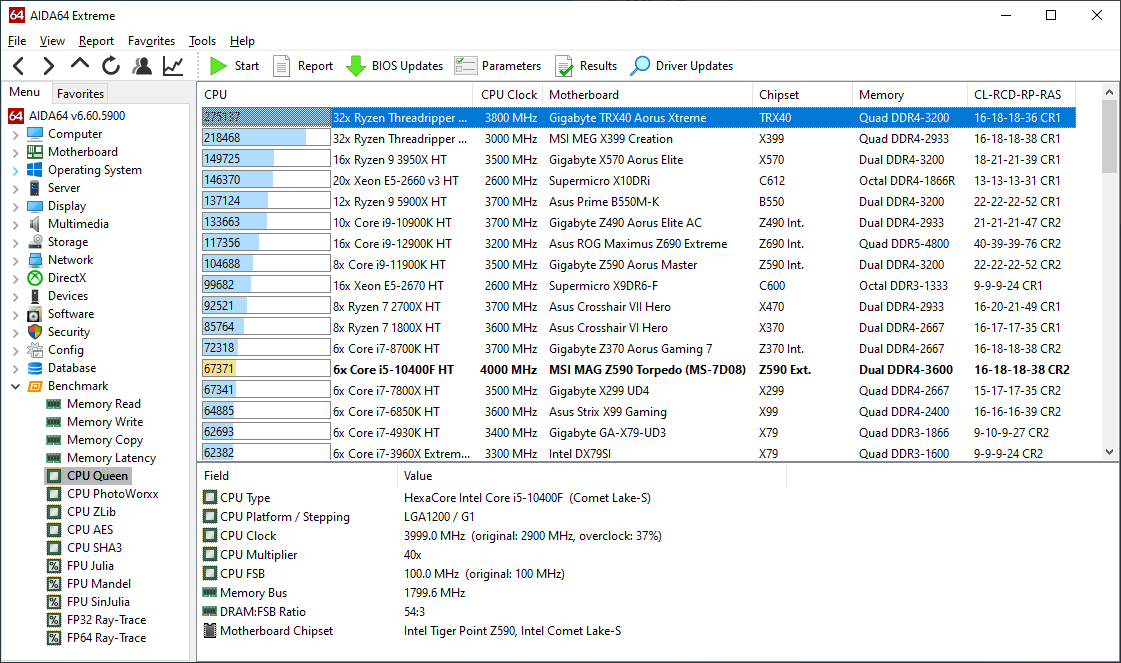
Task: Expand the Computer tree node
Action: tap(15, 134)
